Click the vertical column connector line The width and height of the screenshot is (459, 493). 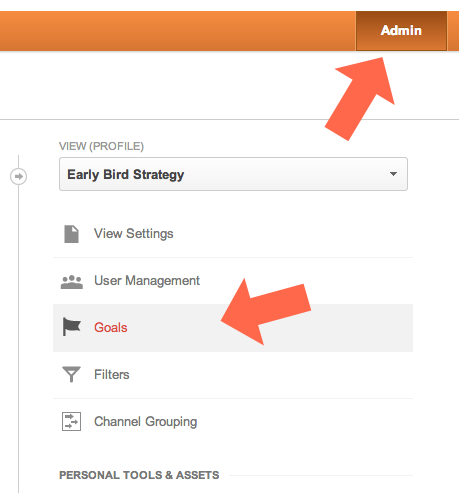pos(18,333)
